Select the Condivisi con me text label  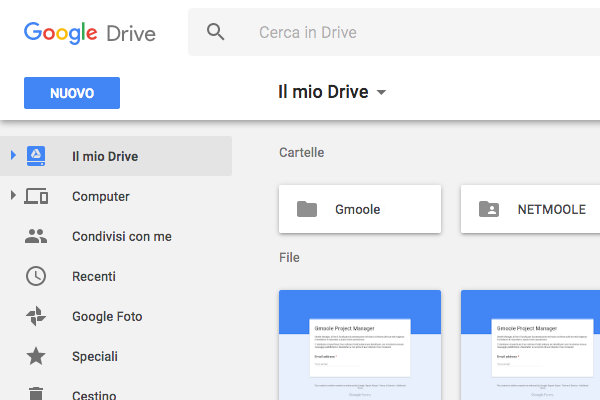pos(122,237)
